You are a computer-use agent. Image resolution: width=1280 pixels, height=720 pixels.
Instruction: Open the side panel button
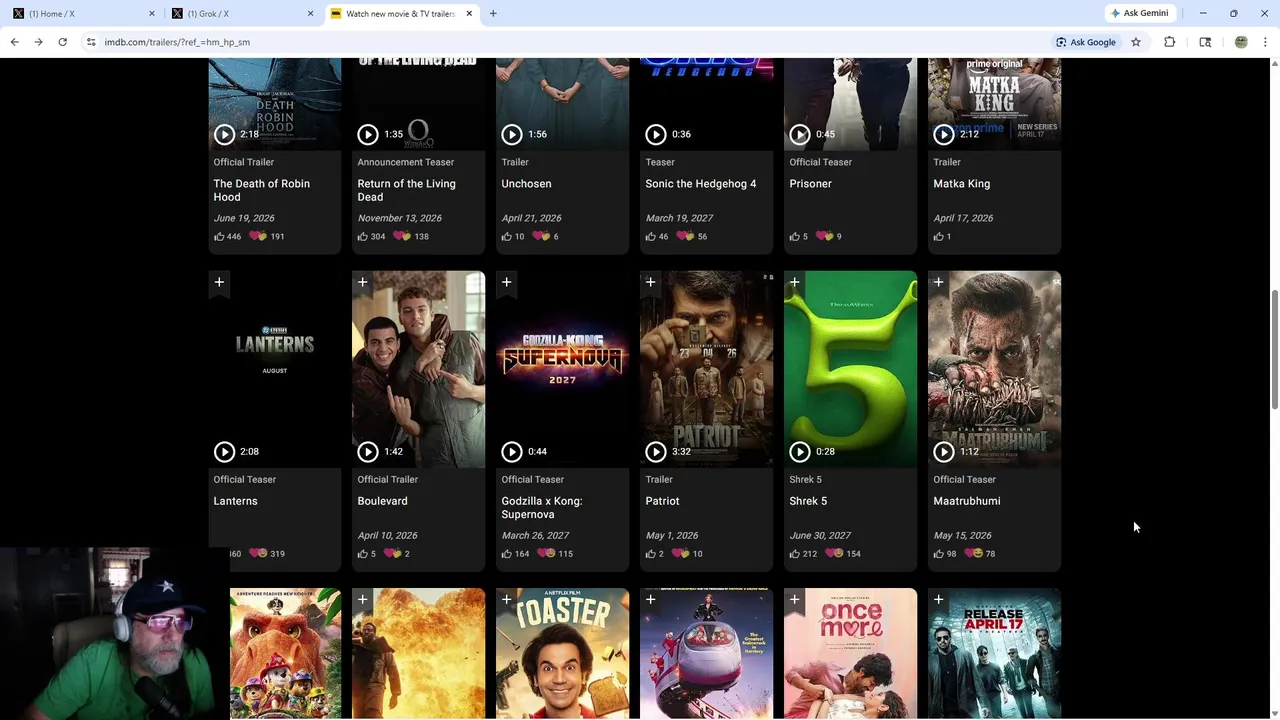click(1205, 42)
